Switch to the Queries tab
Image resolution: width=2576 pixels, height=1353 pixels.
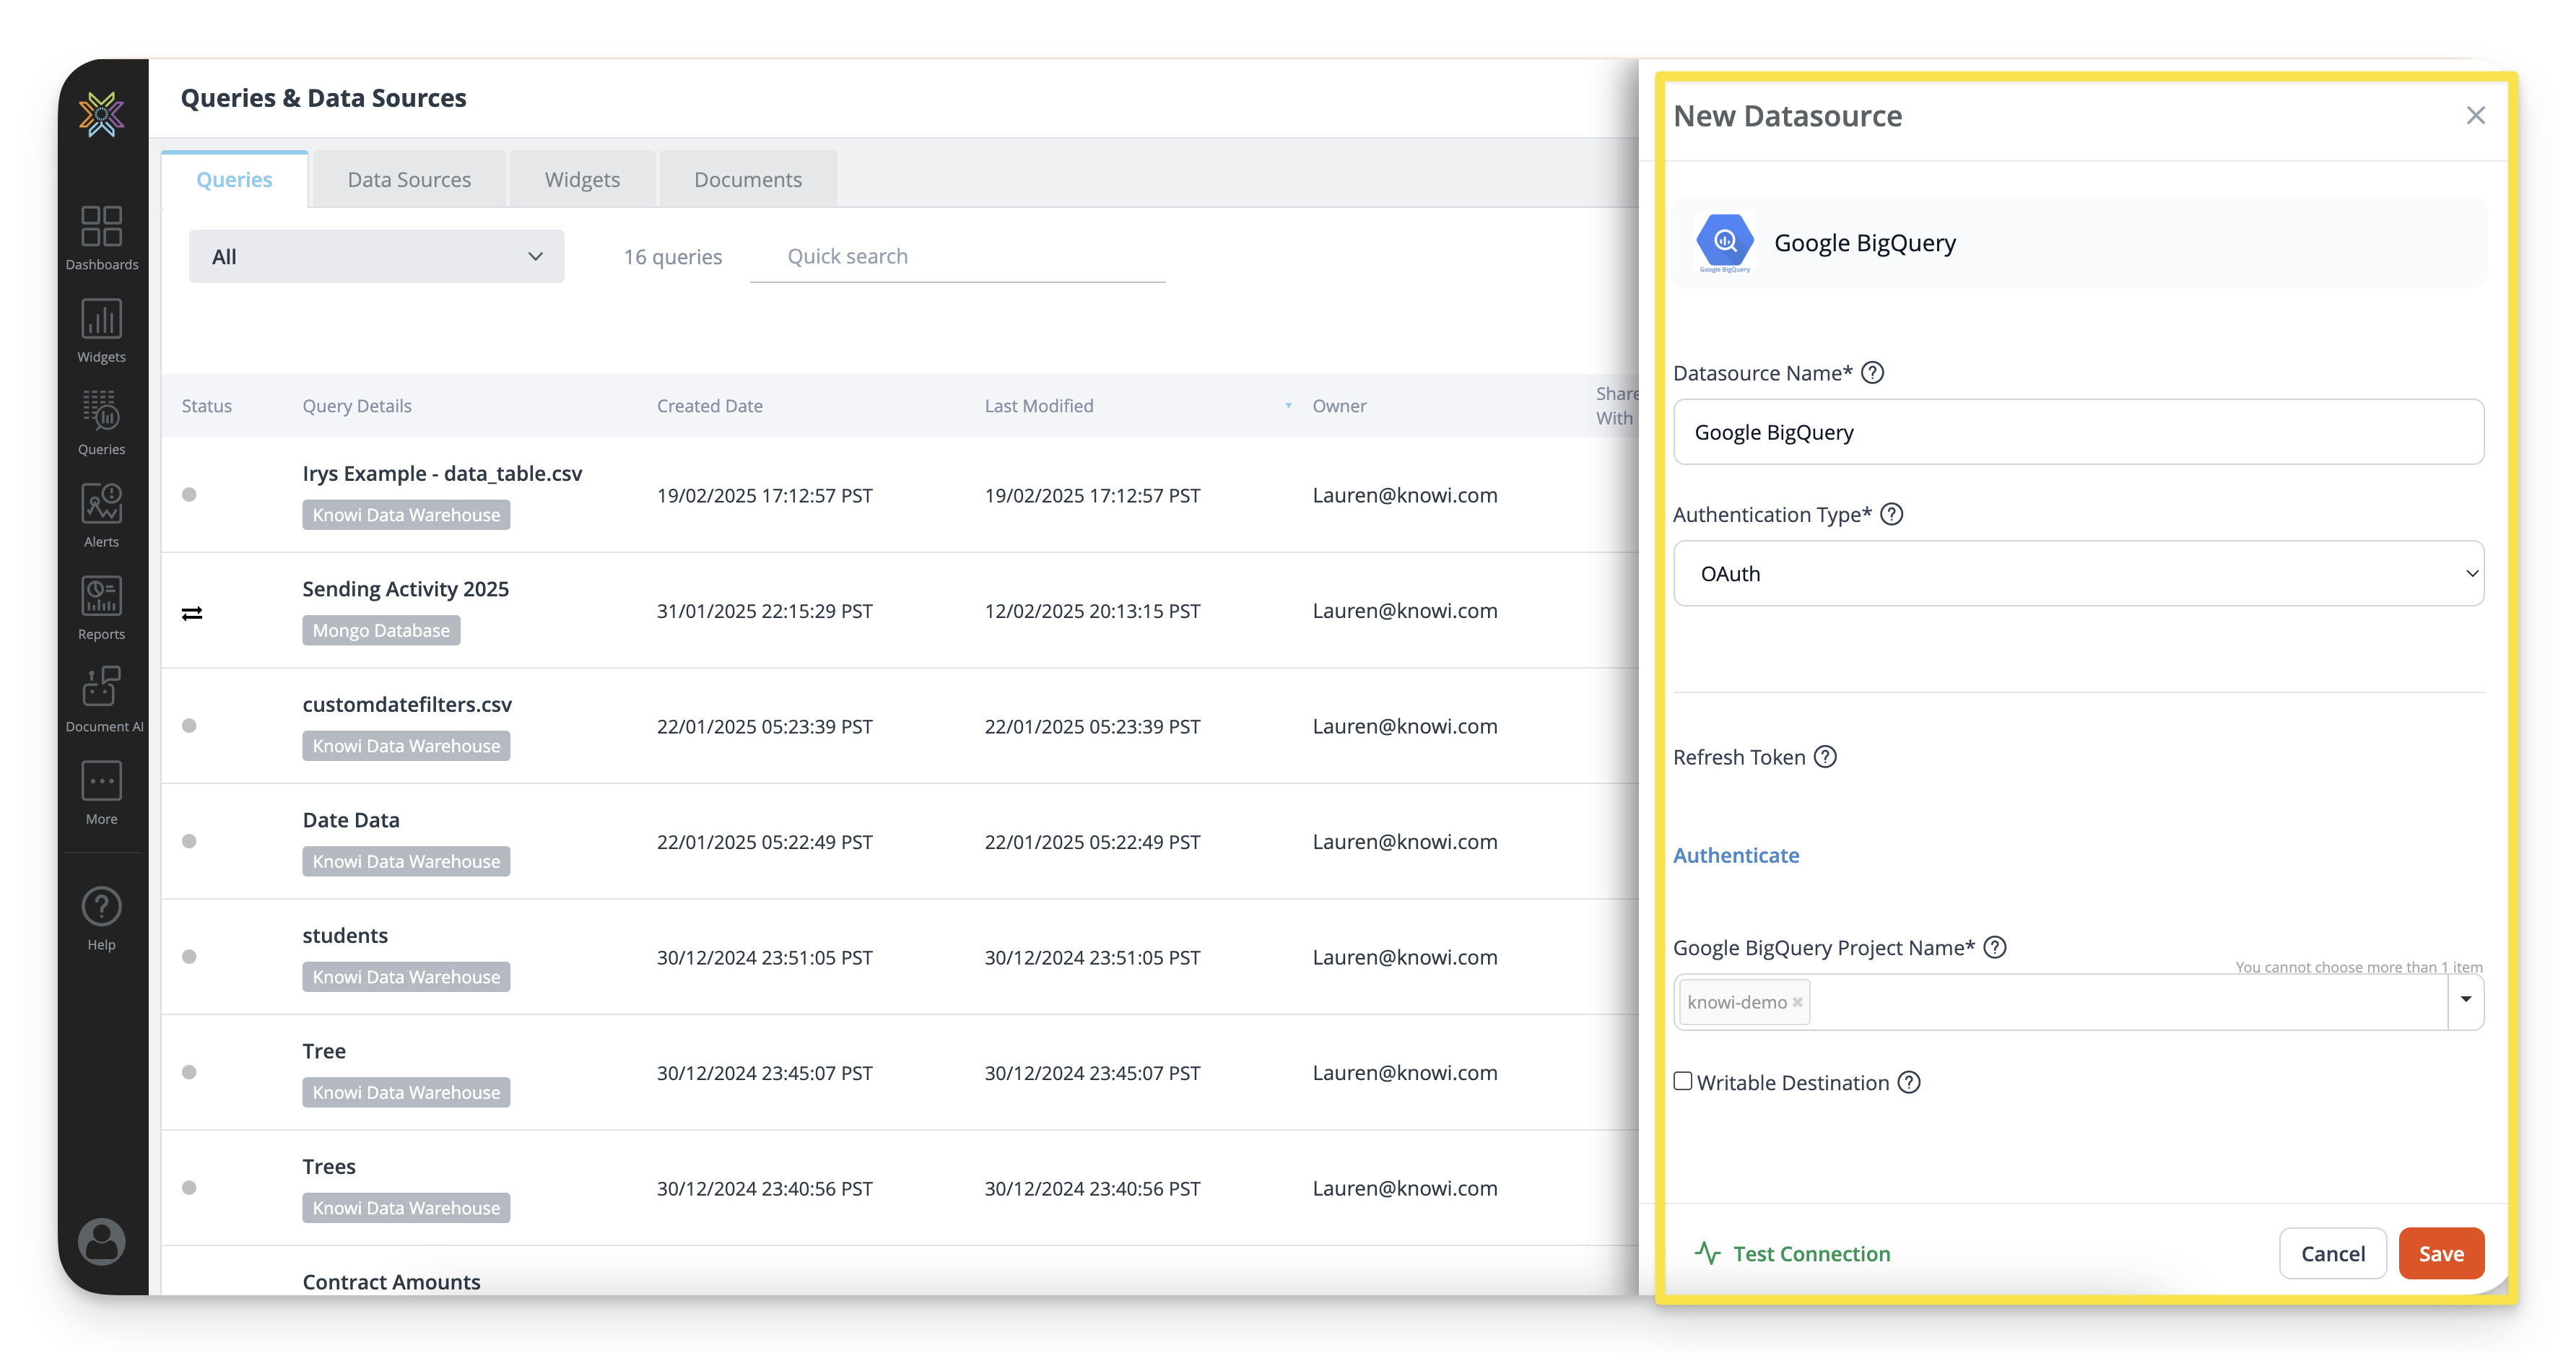point(234,179)
